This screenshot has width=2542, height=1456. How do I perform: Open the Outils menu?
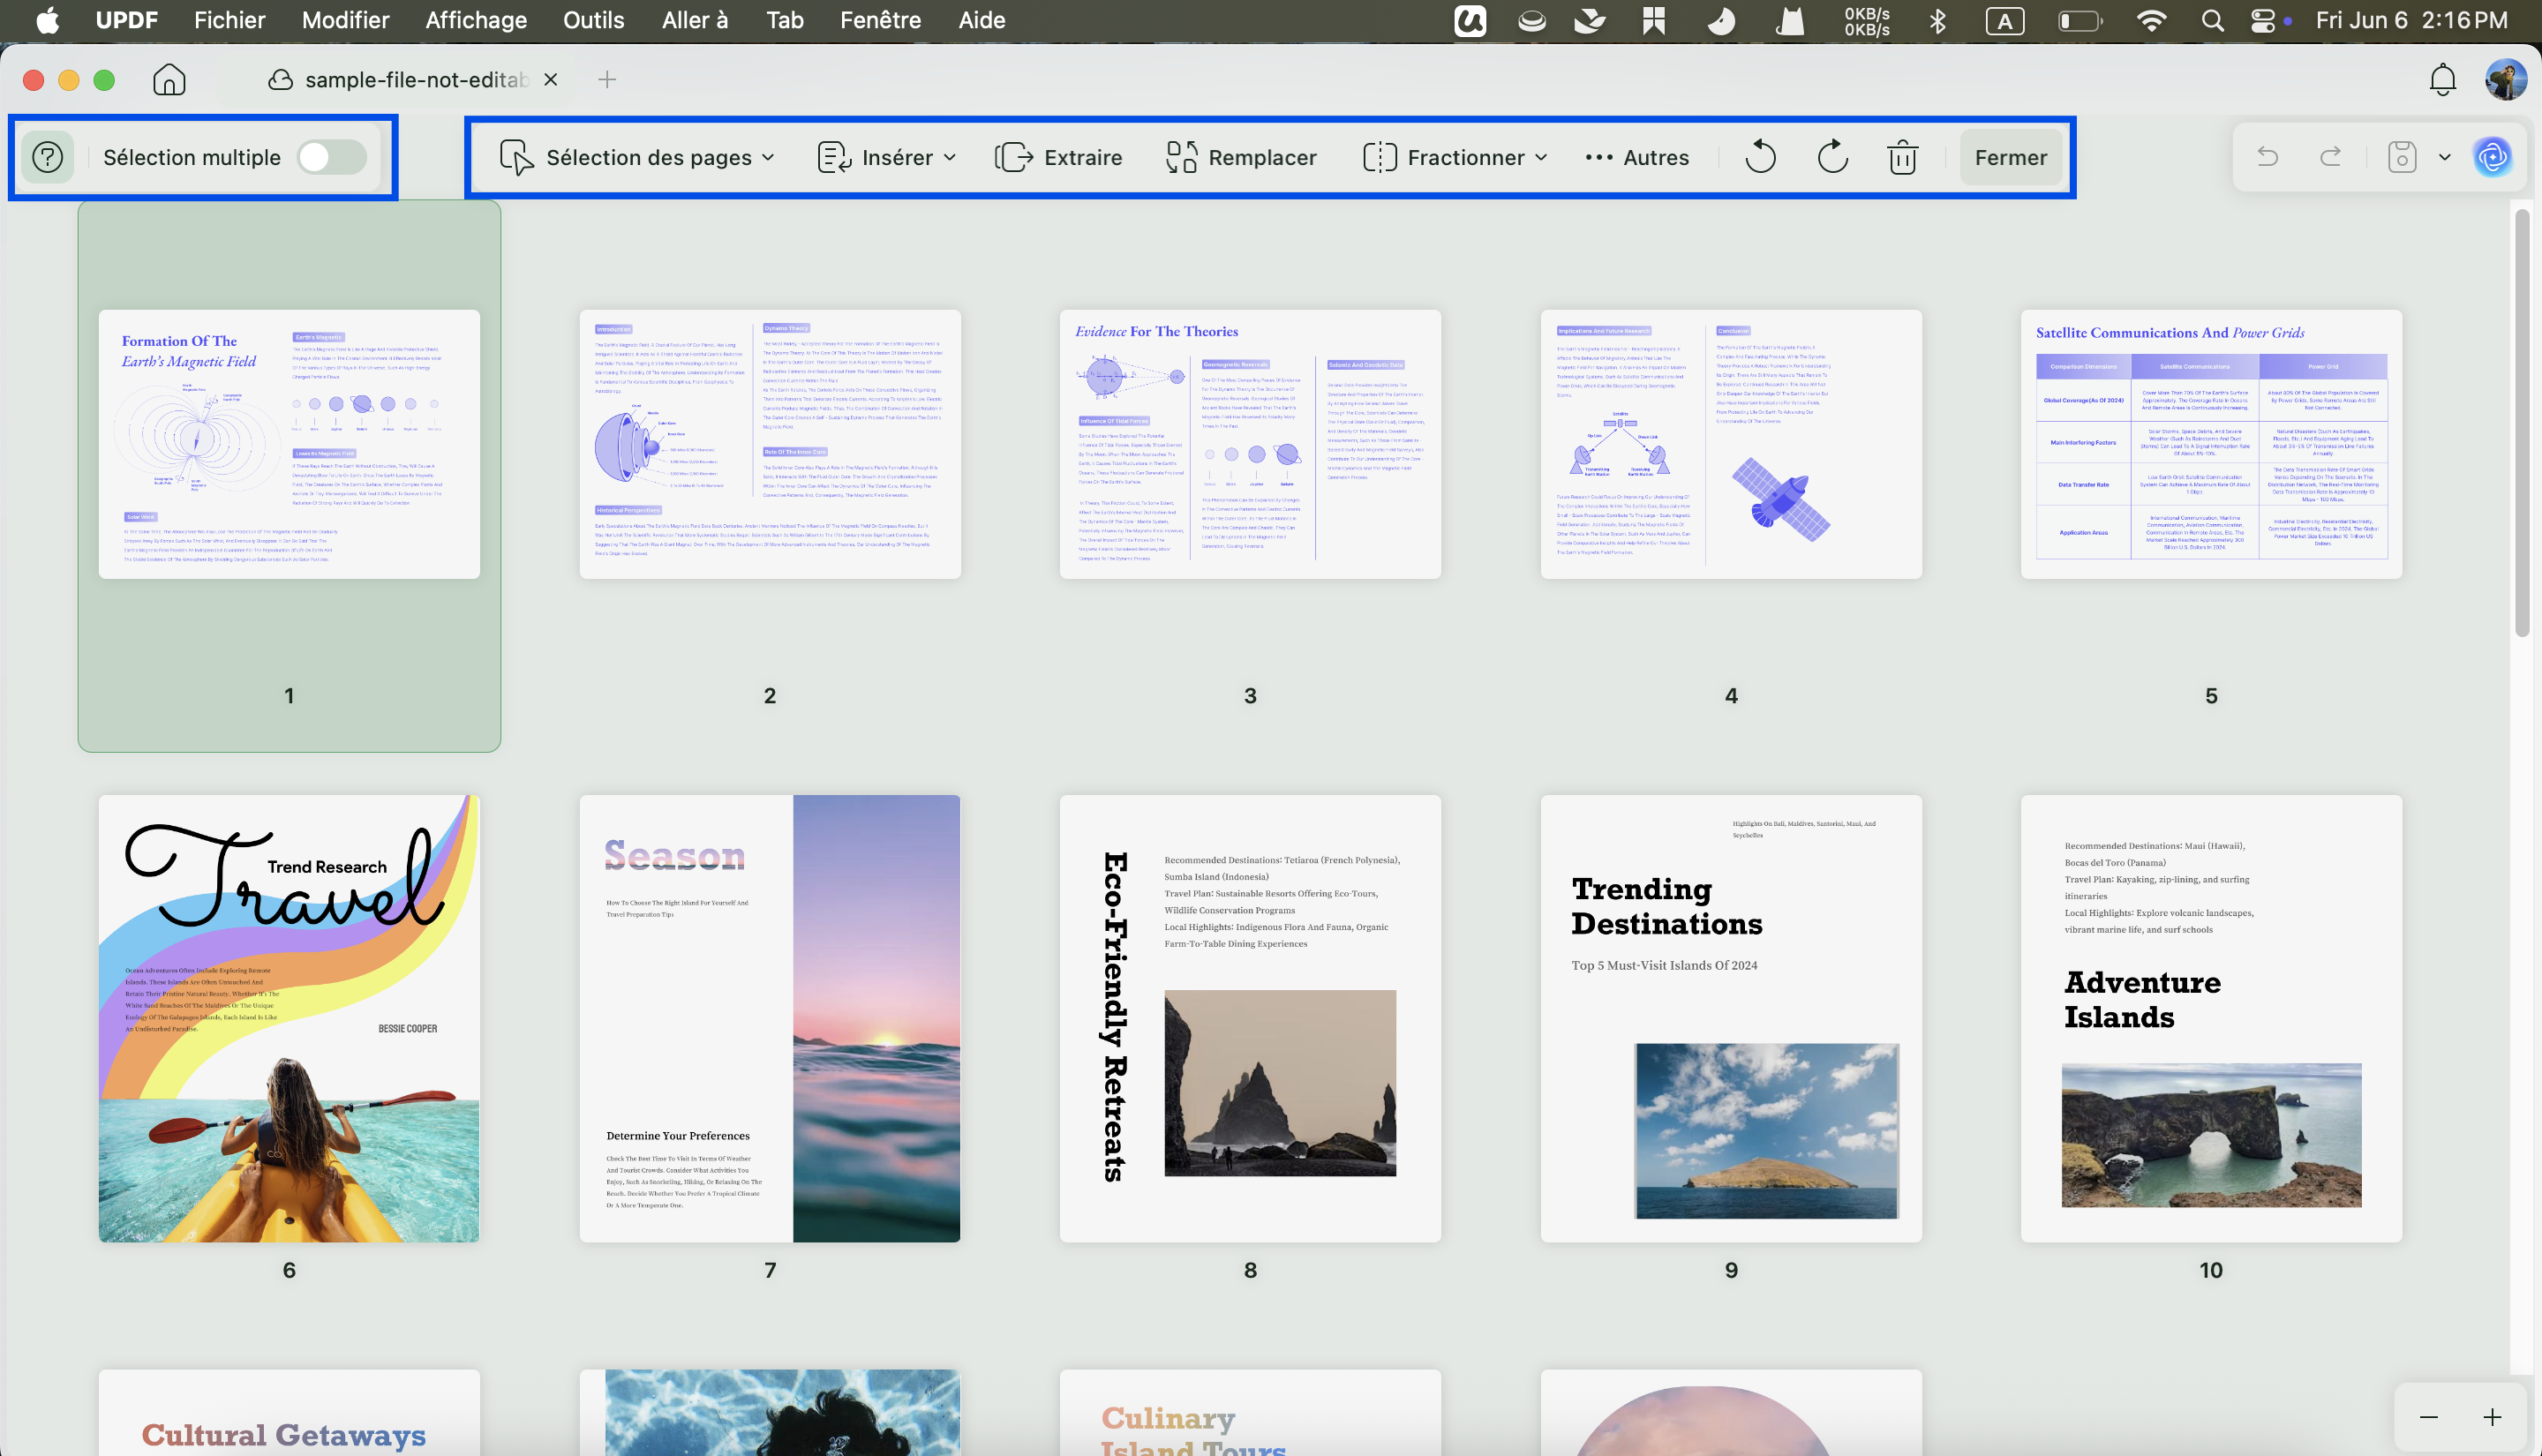pyautogui.click(x=593, y=20)
